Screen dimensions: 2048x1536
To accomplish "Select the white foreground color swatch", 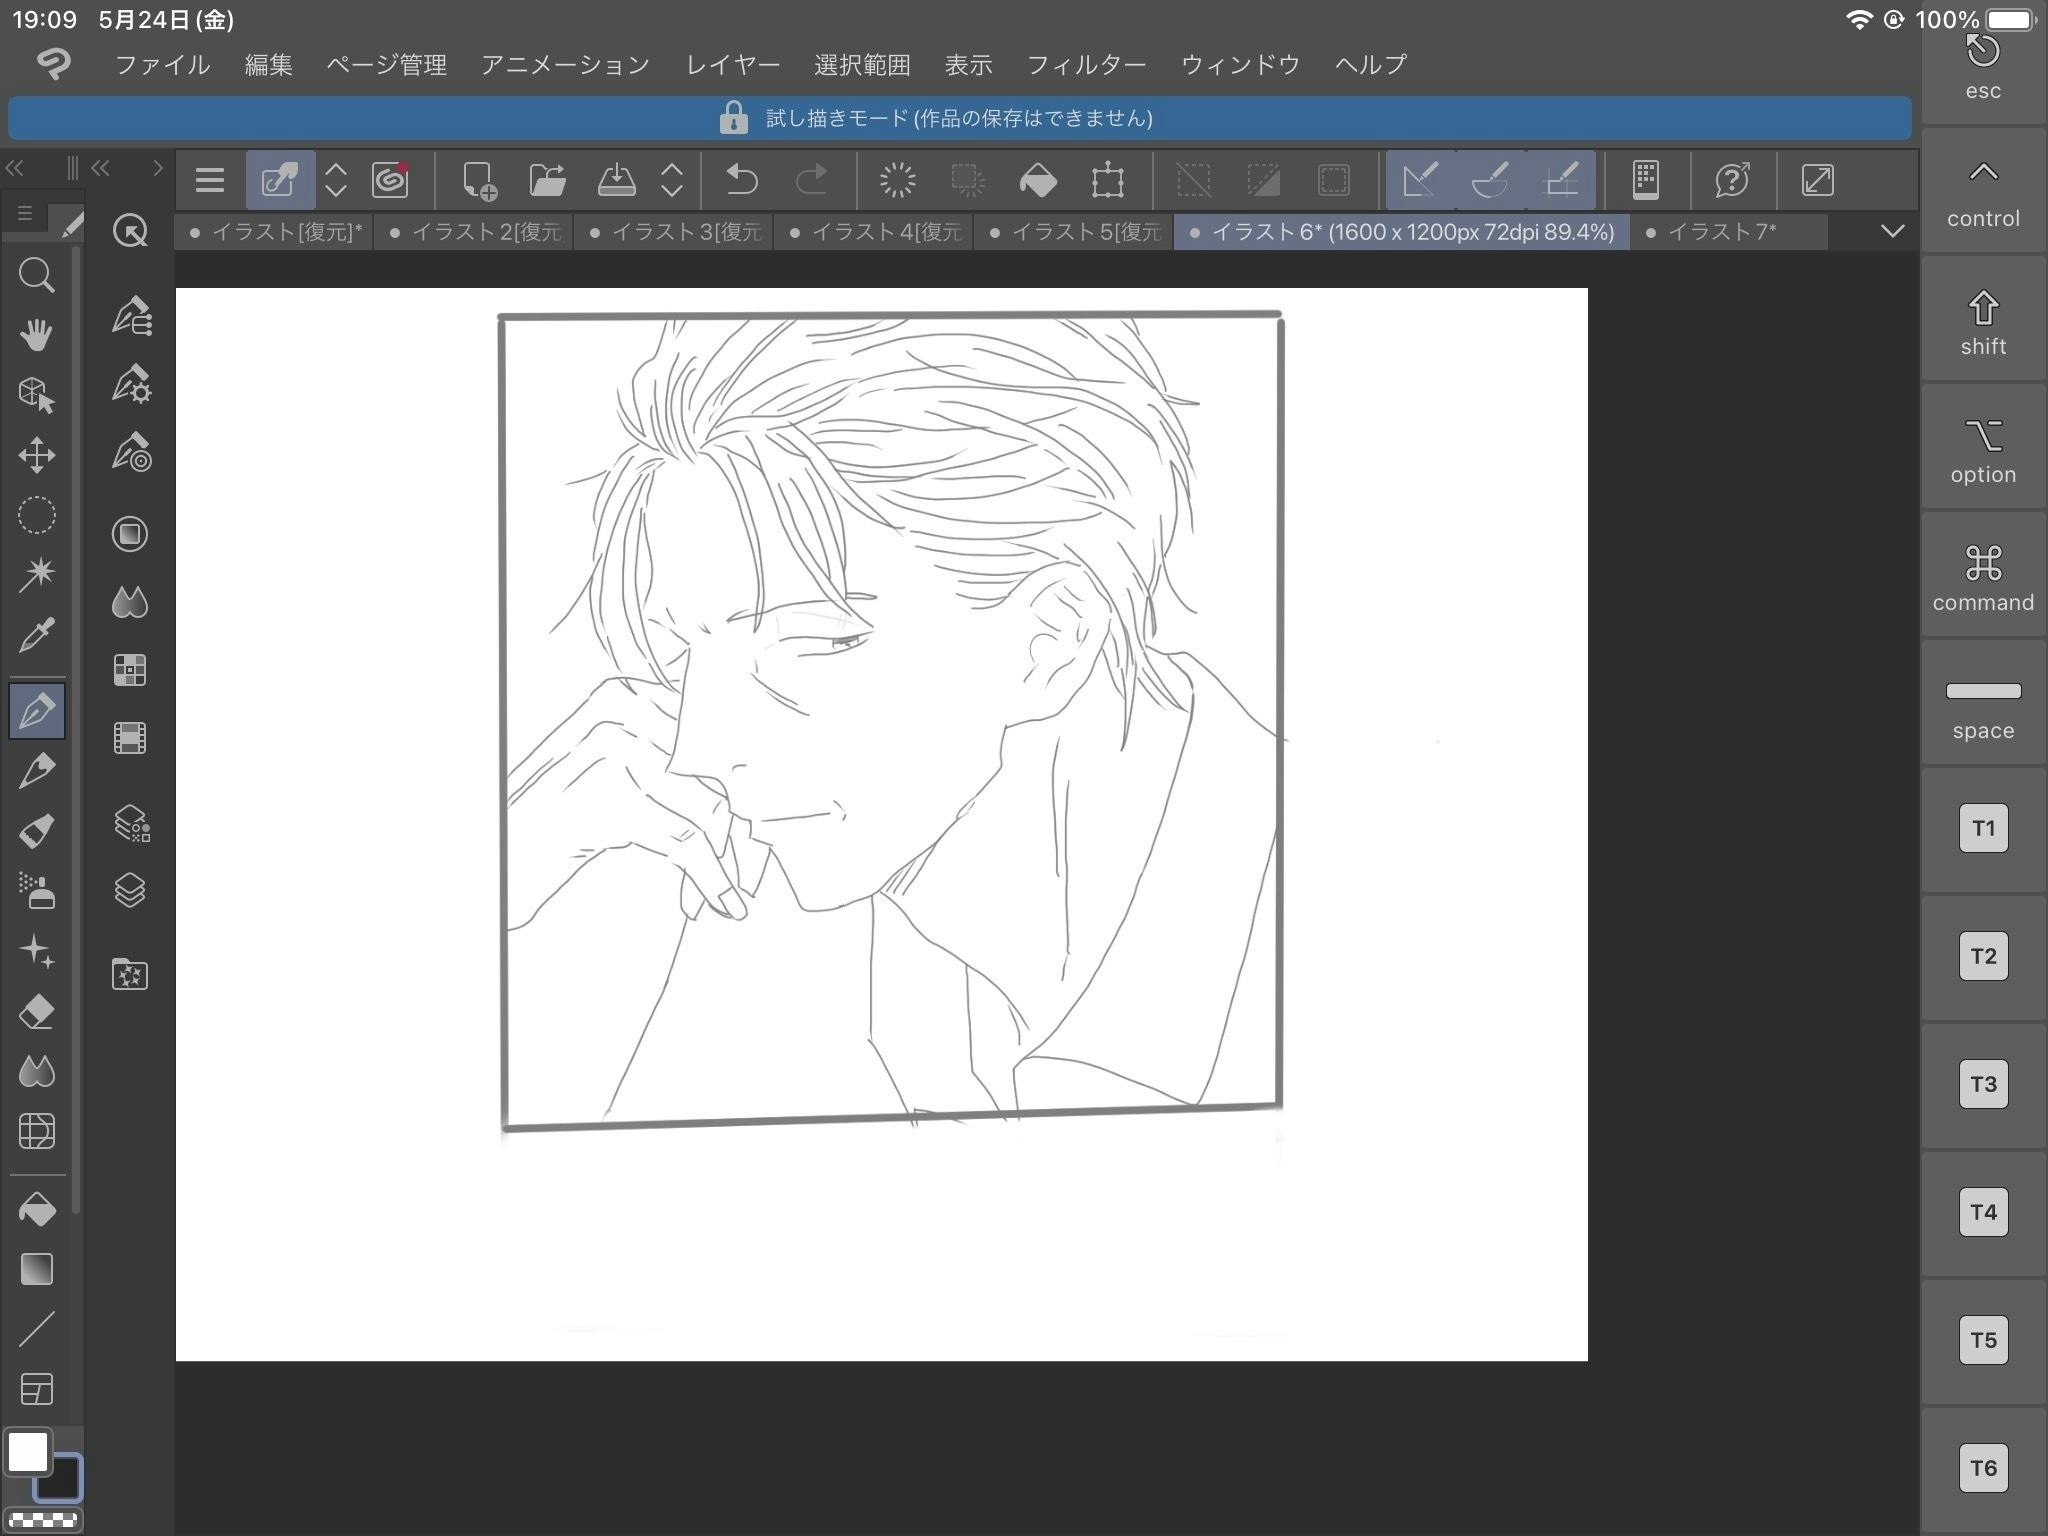I will [30, 1452].
